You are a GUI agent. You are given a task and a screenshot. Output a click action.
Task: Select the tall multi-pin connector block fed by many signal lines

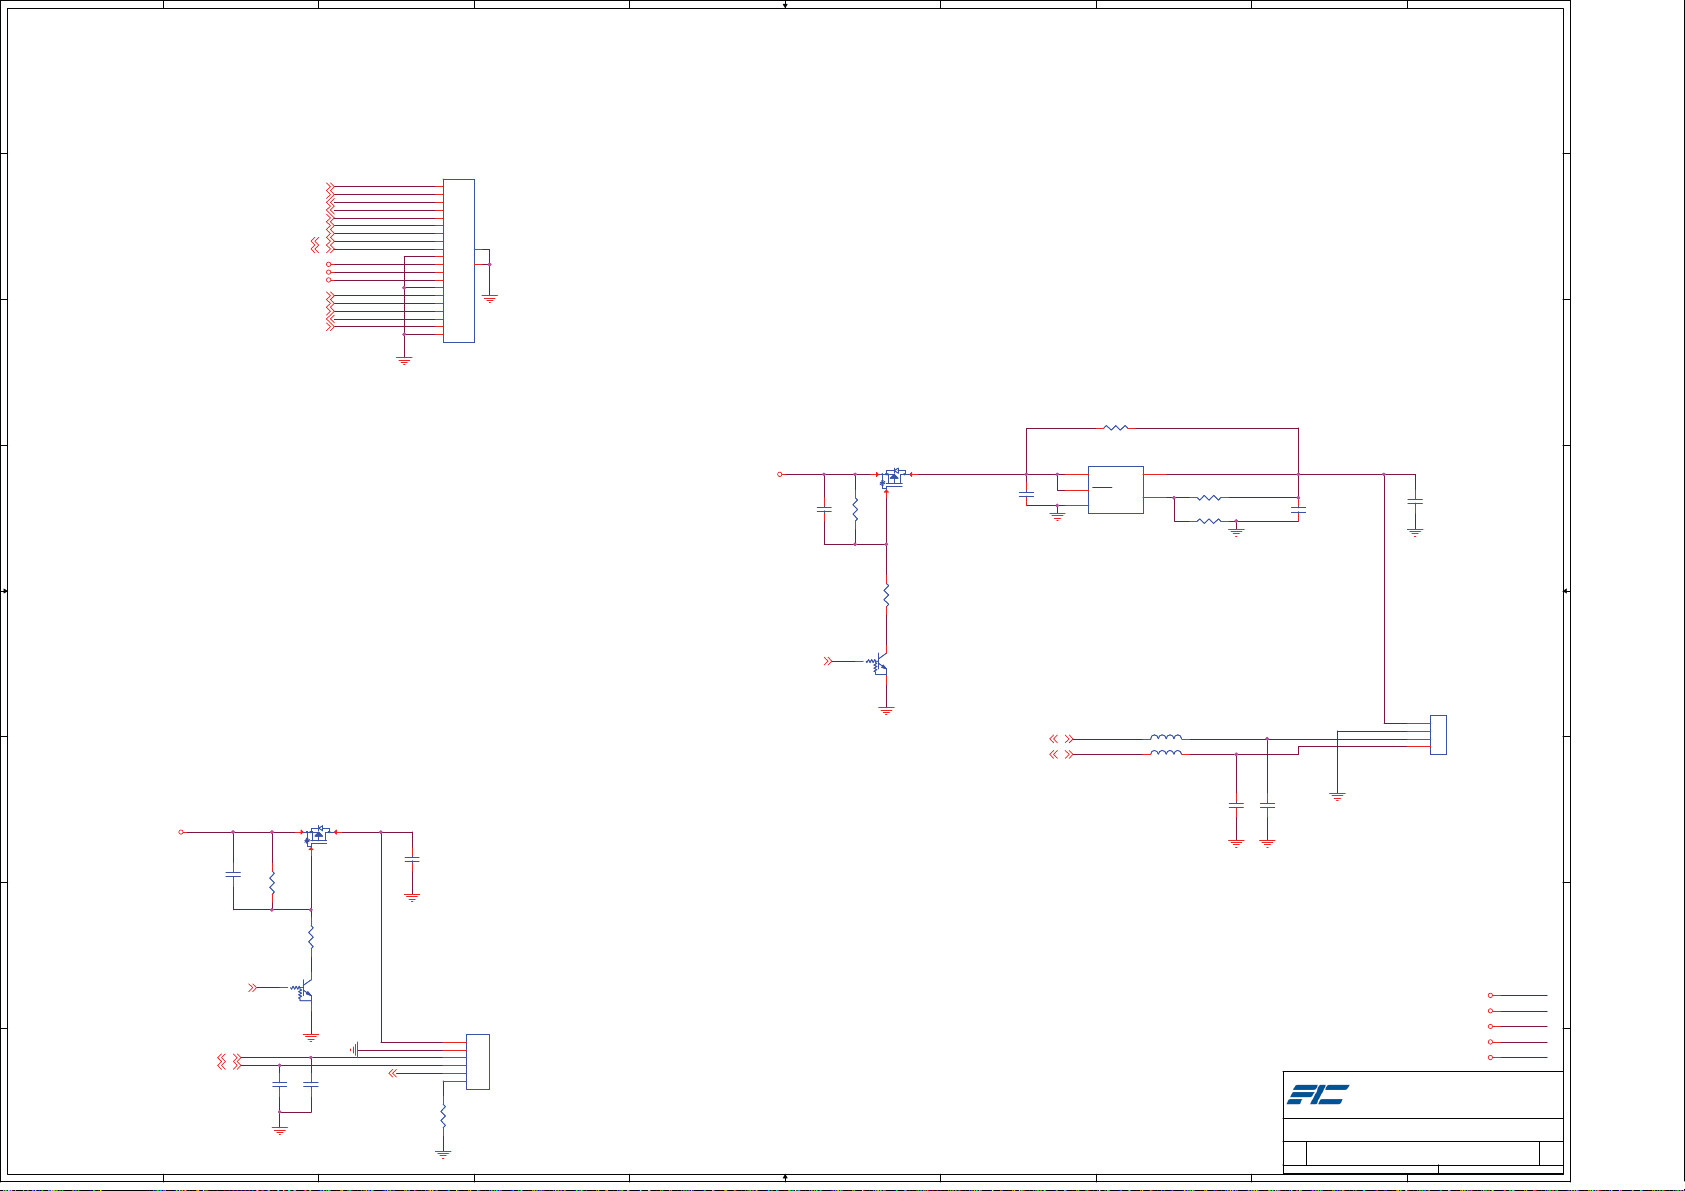(x=459, y=261)
